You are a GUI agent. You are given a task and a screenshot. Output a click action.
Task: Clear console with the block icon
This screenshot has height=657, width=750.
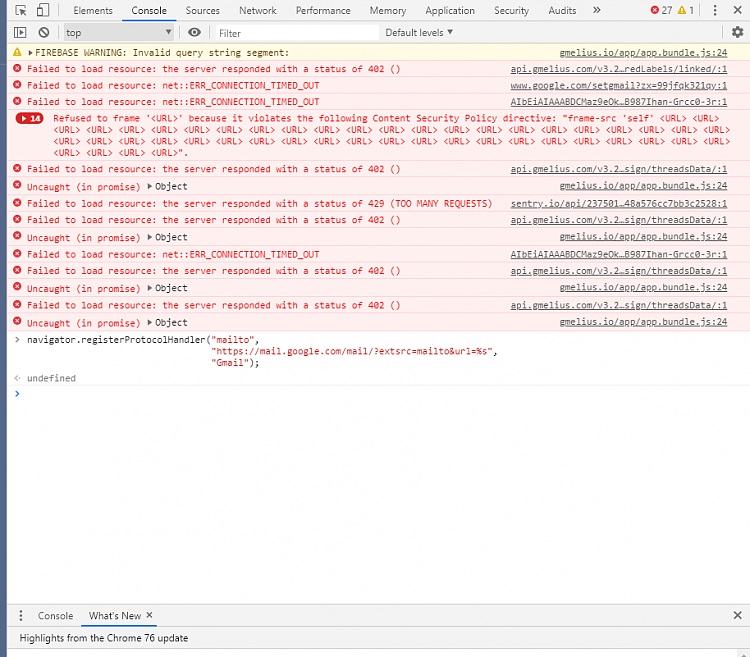click(x=43, y=32)
